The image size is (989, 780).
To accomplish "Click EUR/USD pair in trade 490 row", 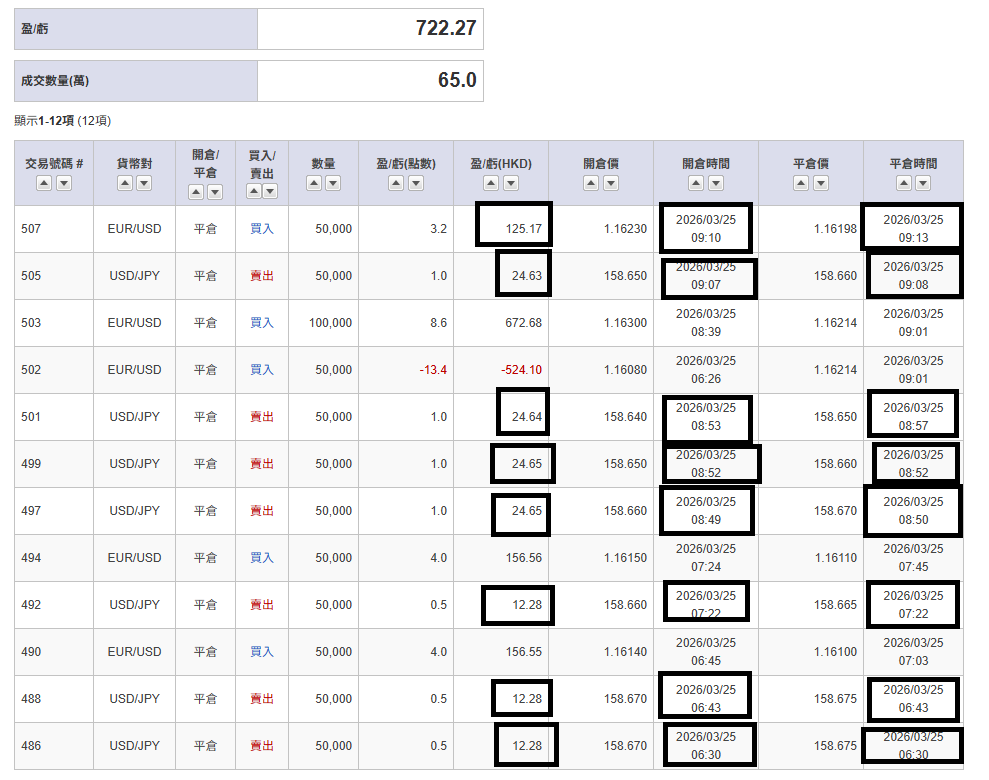I will pos(134,651).
